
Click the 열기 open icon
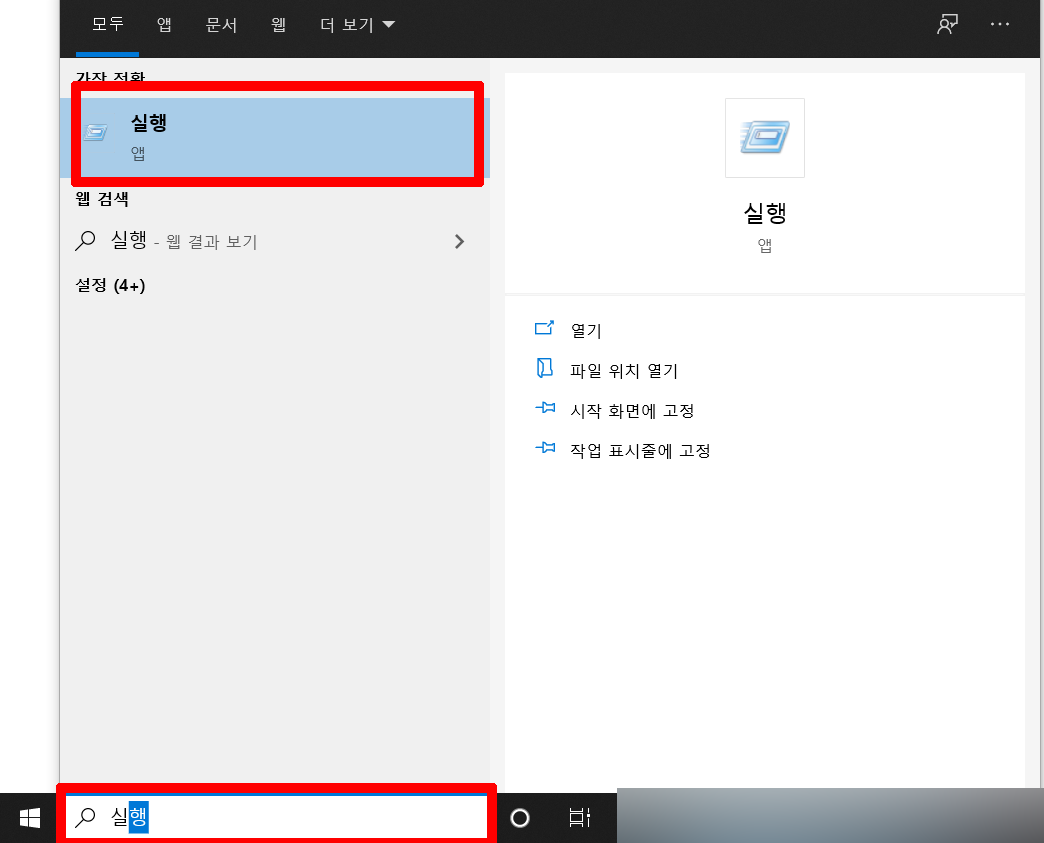coord(545,328)
